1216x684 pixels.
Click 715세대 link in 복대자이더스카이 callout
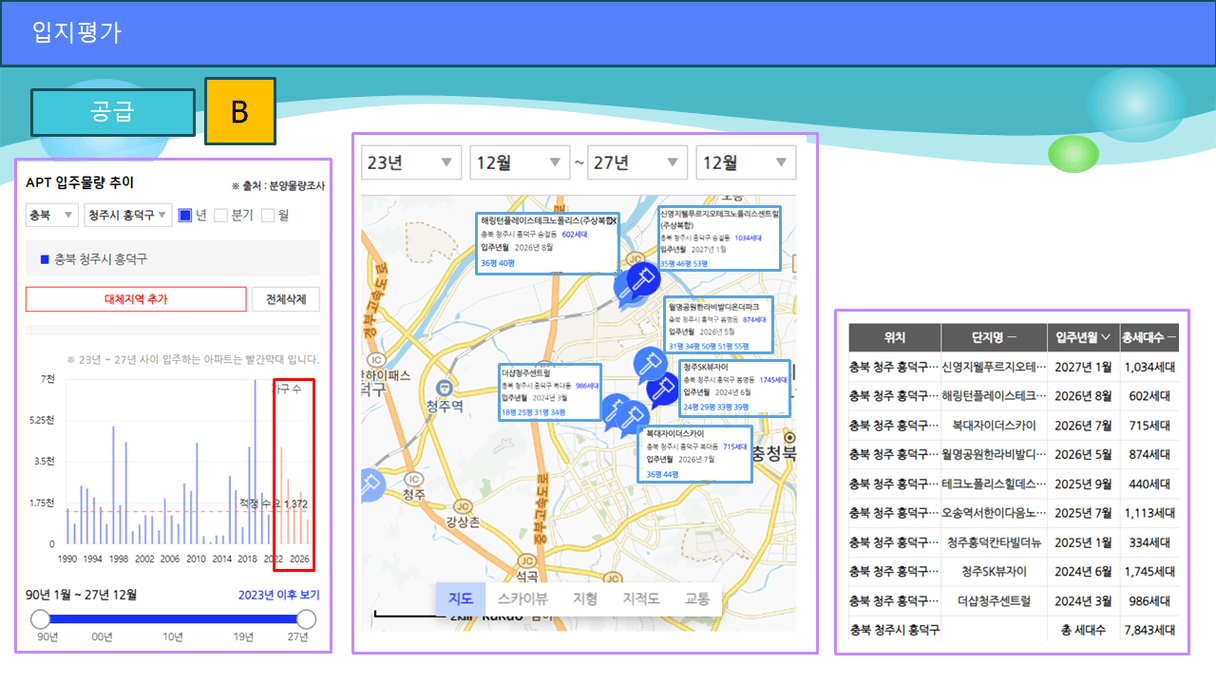pyautogui.click(x=736, y=447)
